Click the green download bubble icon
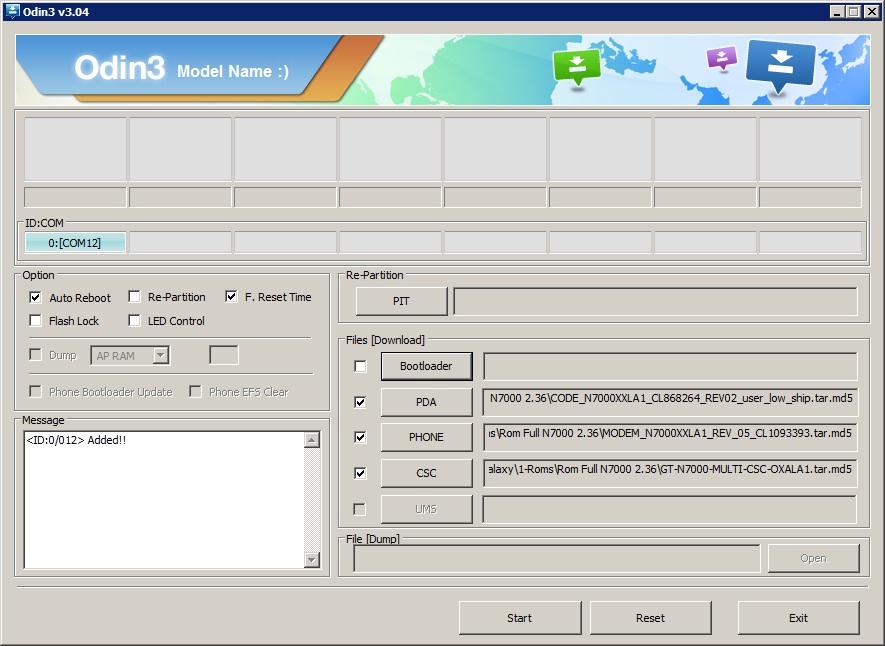885x646 pixels. [578, 66]
